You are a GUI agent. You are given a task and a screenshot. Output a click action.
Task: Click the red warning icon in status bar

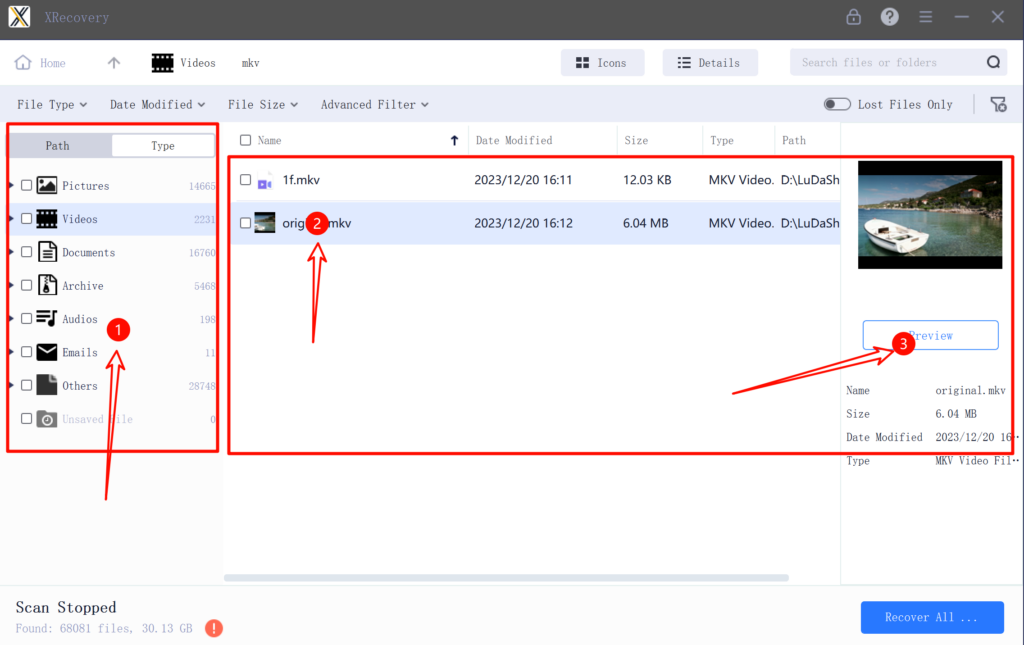[214, 628]
